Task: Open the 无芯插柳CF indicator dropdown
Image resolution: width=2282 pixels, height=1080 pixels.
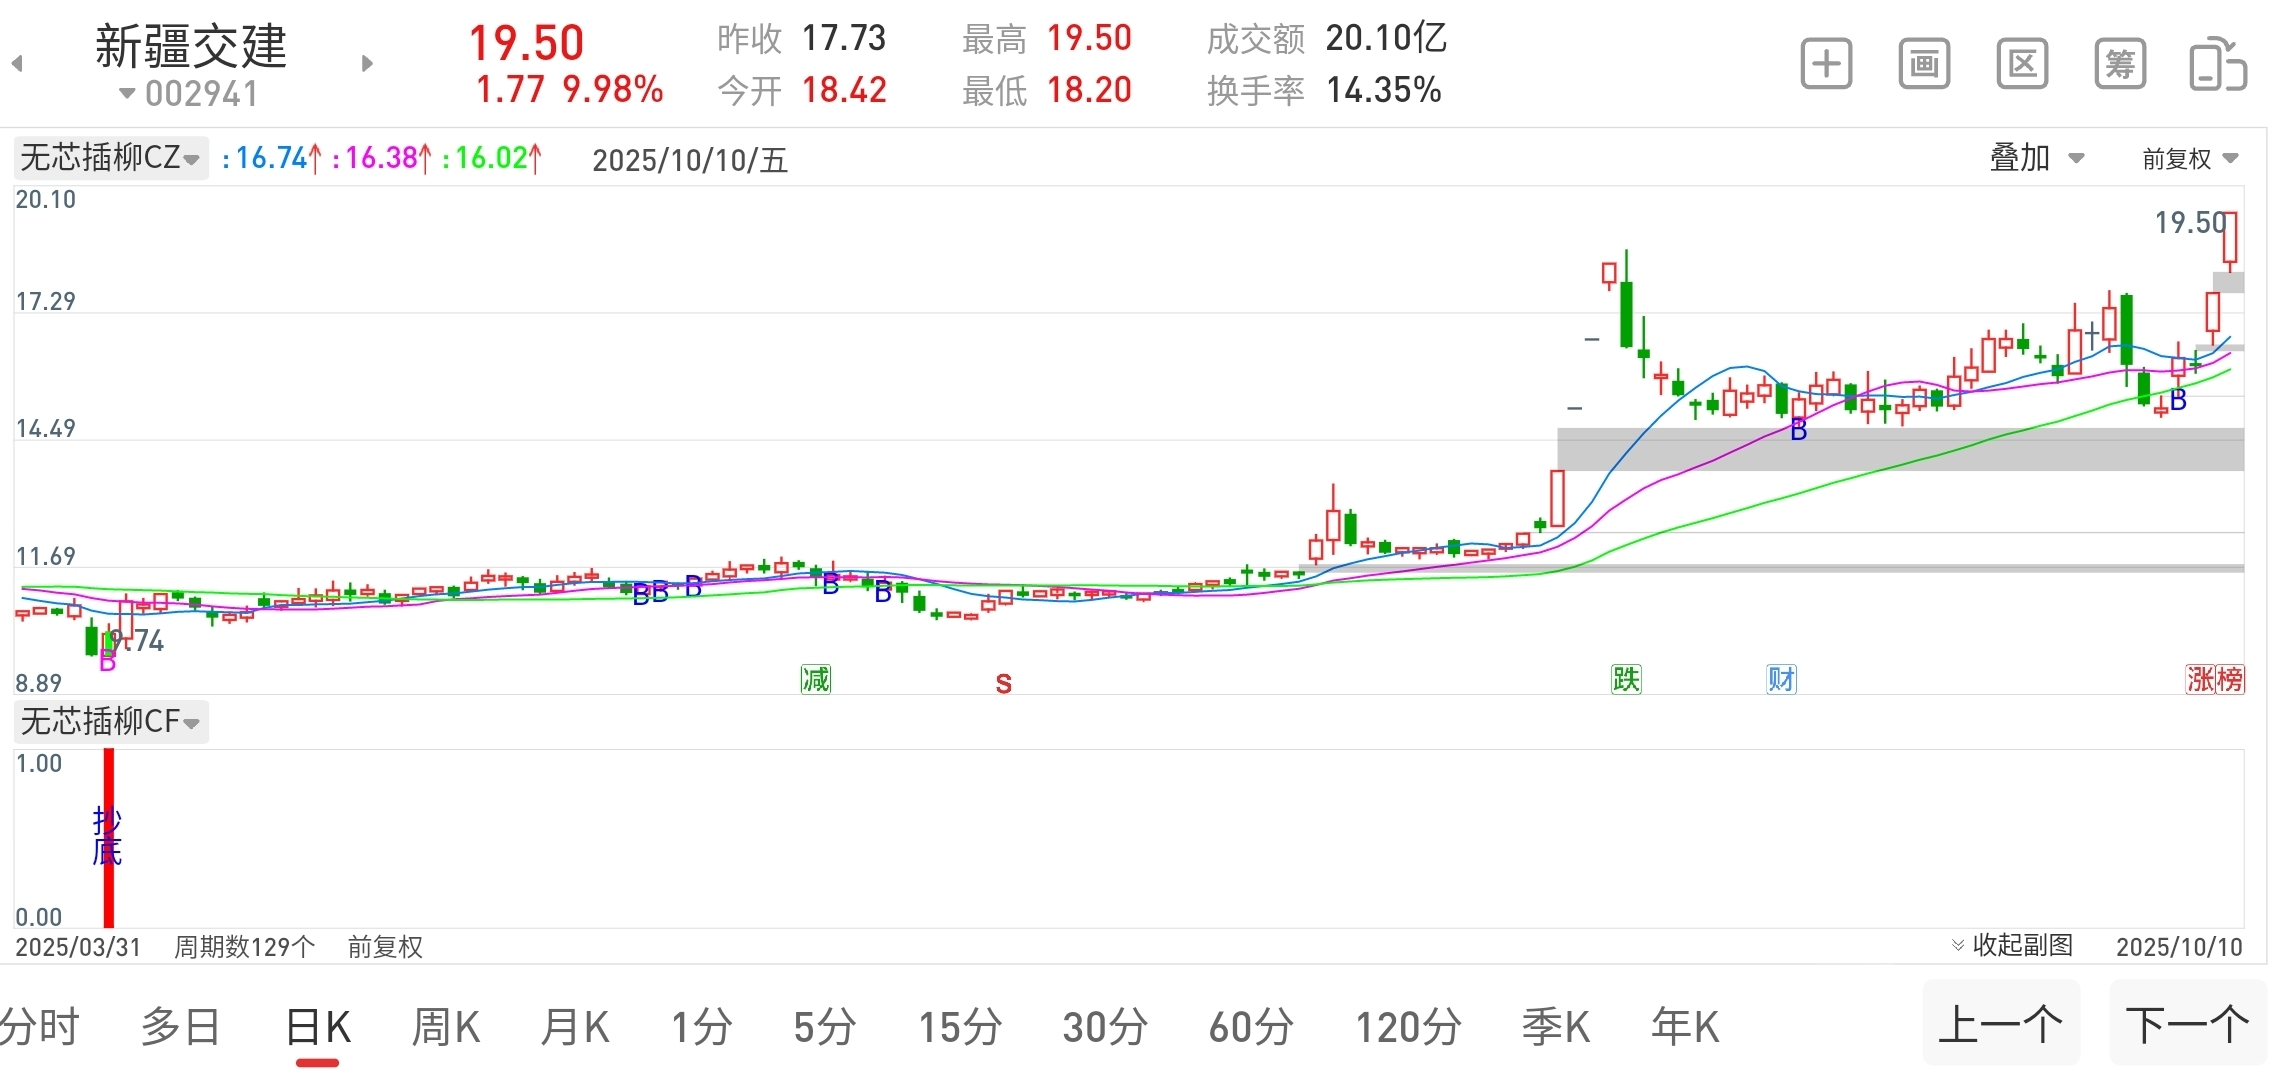Action: [110, 721]
